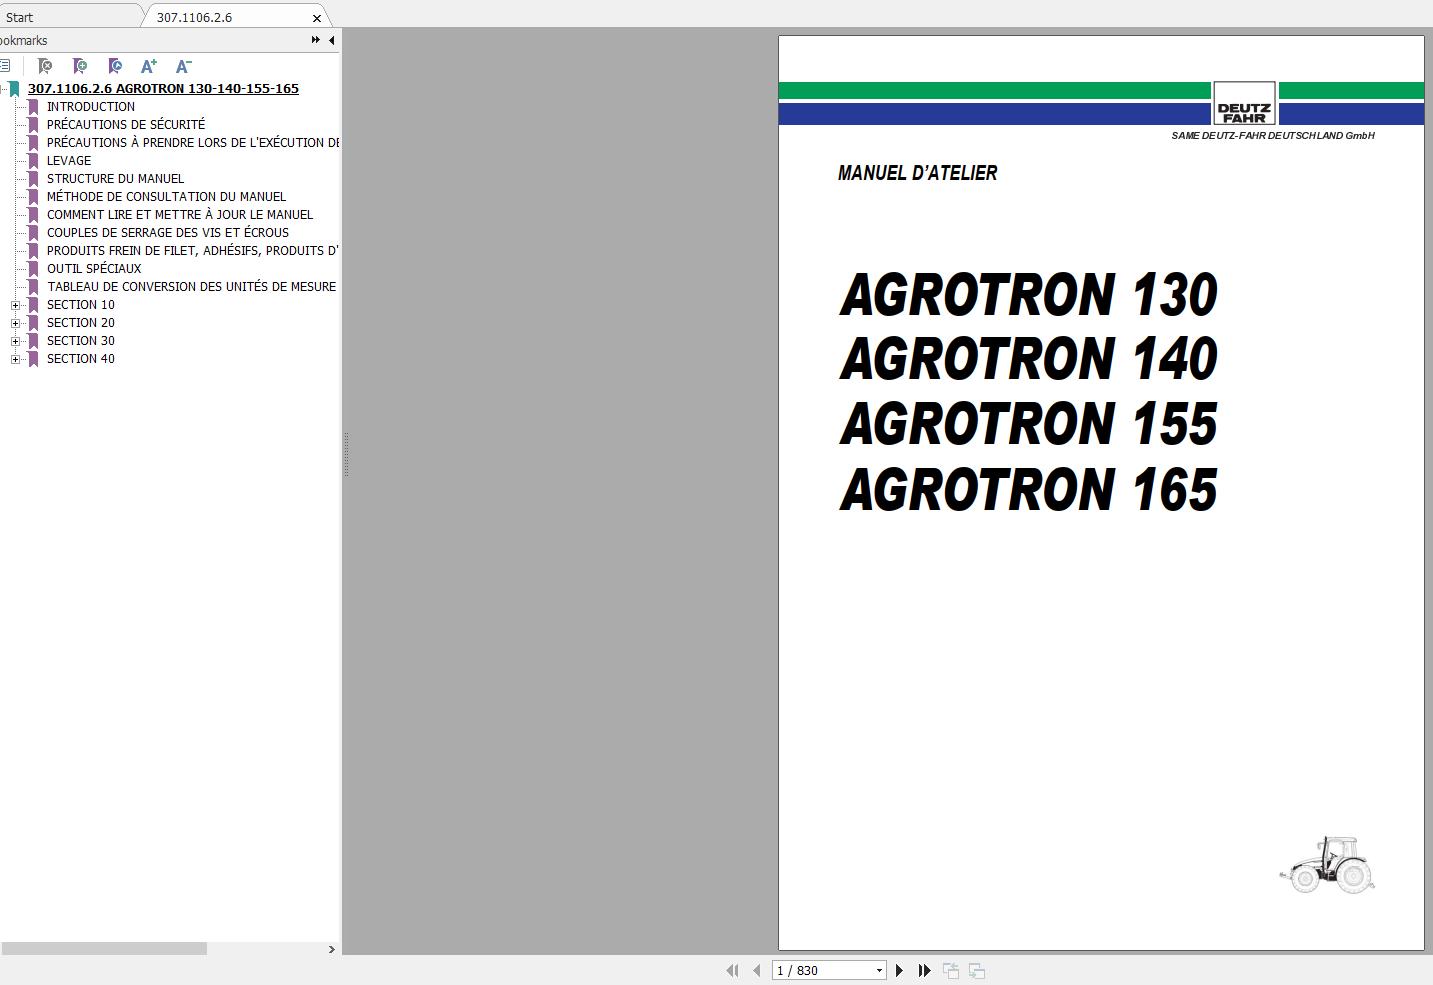Jump to the last page
The width and height of the screenshot is (1433, 985).
tap(924, 970)
